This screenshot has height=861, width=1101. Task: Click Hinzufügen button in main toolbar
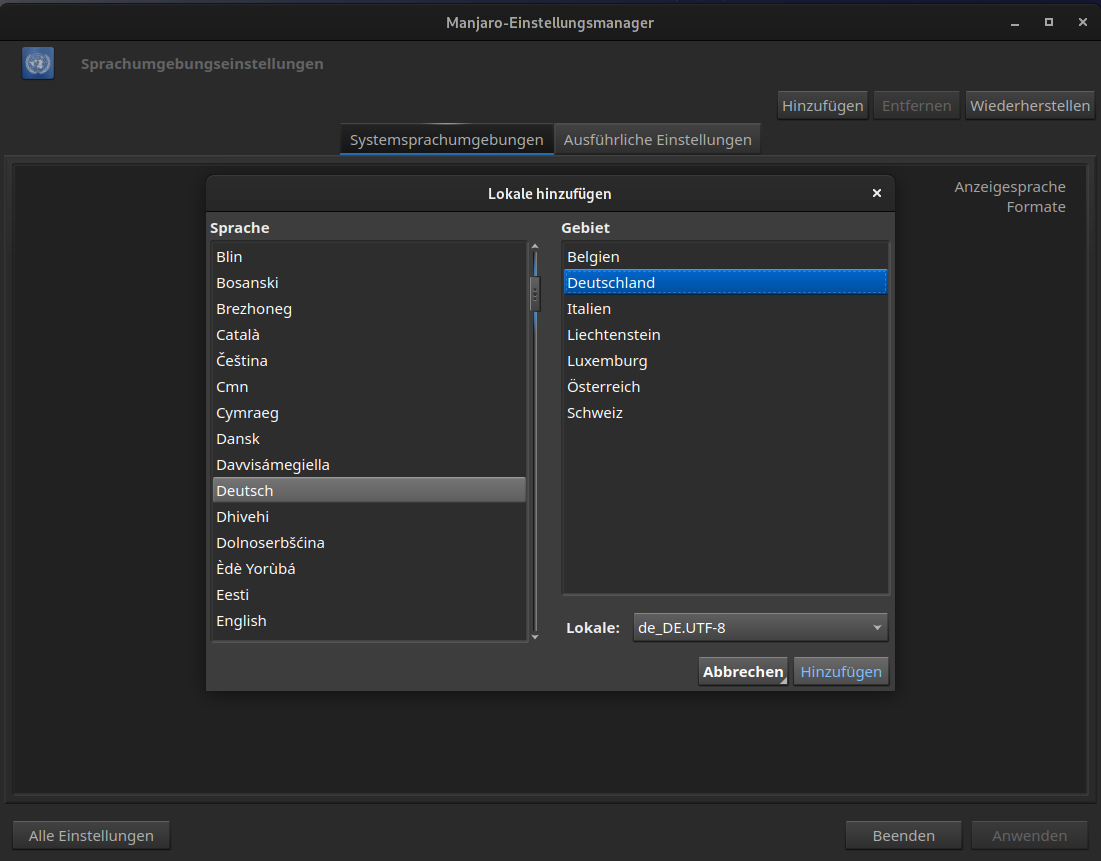[x=823, y=106]
